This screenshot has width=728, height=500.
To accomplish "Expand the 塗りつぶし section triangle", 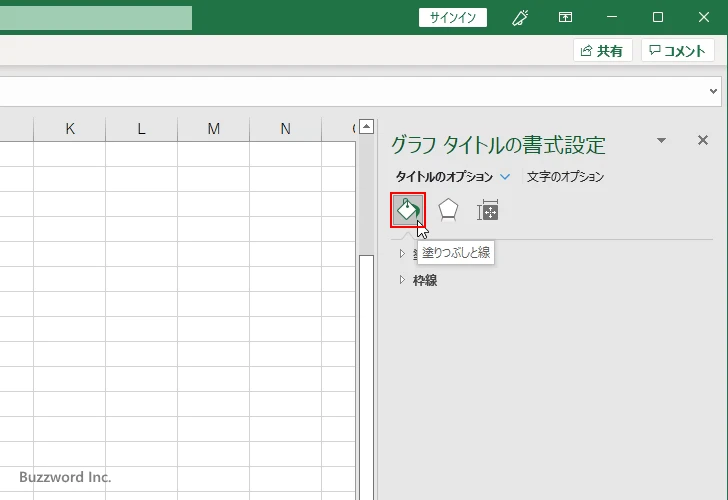I will click(402, 253).
